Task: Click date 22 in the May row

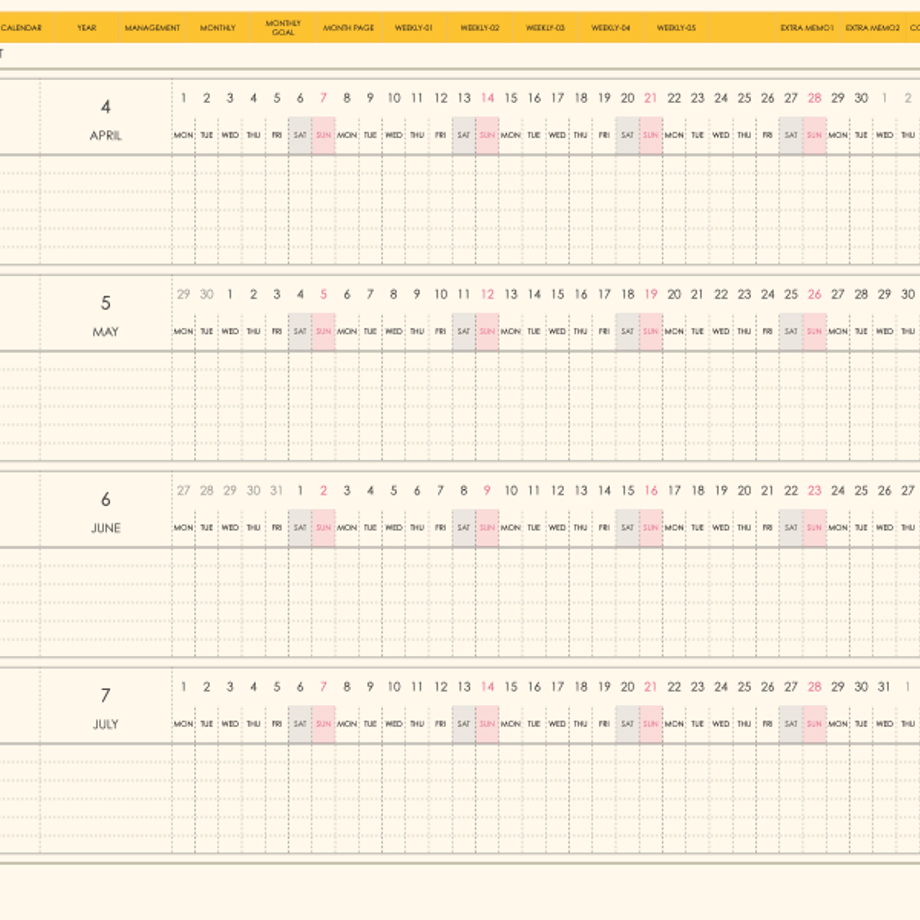Action: click(721, 295)
